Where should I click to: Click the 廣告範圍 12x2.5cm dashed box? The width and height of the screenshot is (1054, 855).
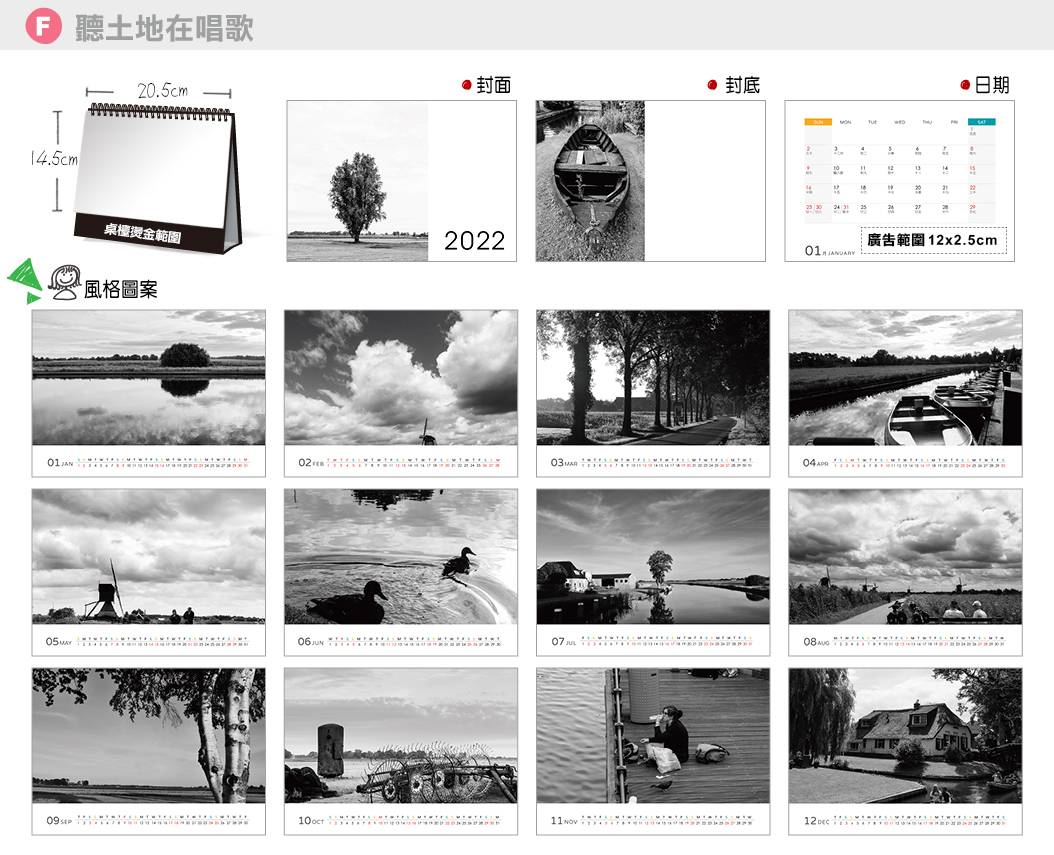(x=932, y=240)
